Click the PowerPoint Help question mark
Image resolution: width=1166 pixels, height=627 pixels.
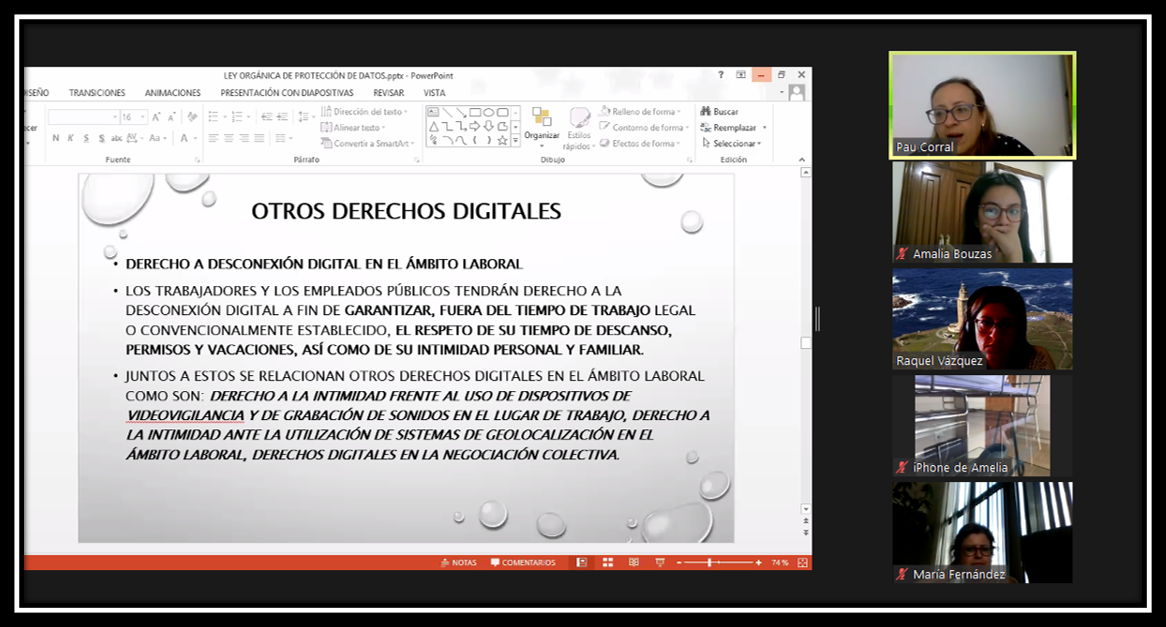721,75
